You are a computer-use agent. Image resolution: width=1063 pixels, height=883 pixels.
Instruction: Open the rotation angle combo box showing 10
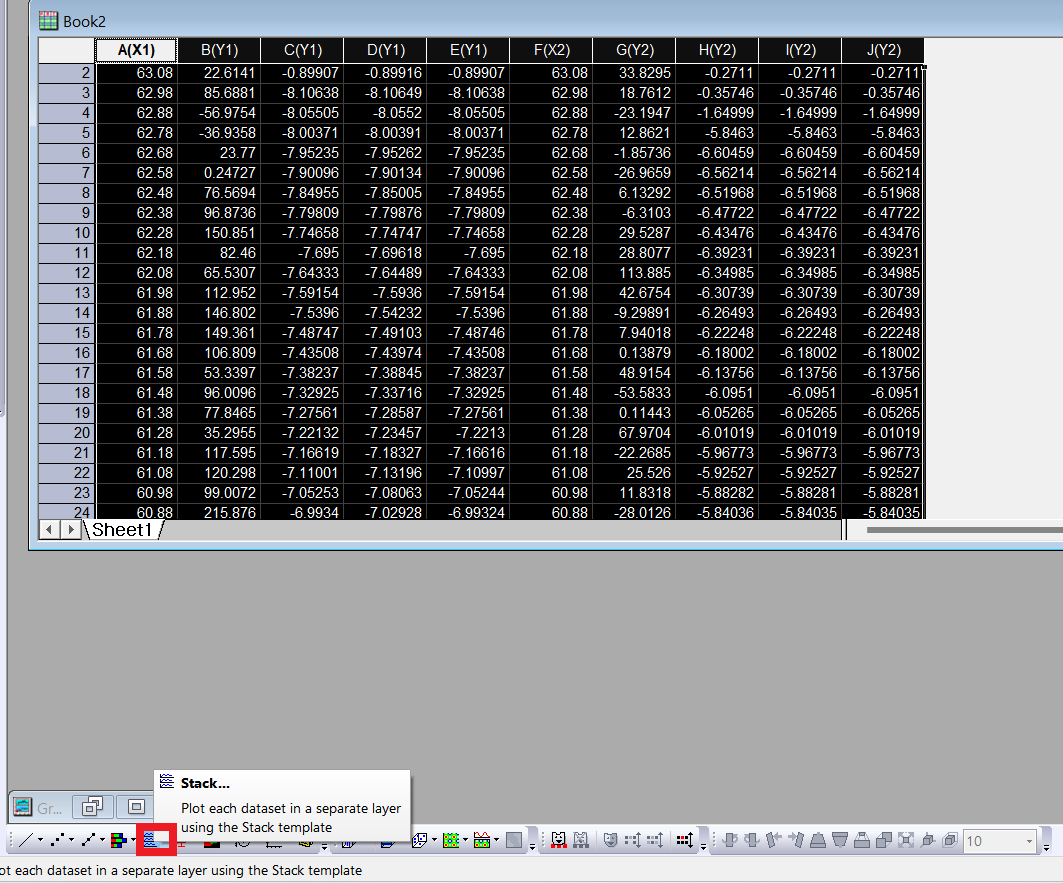click(x=1000, y=841)
